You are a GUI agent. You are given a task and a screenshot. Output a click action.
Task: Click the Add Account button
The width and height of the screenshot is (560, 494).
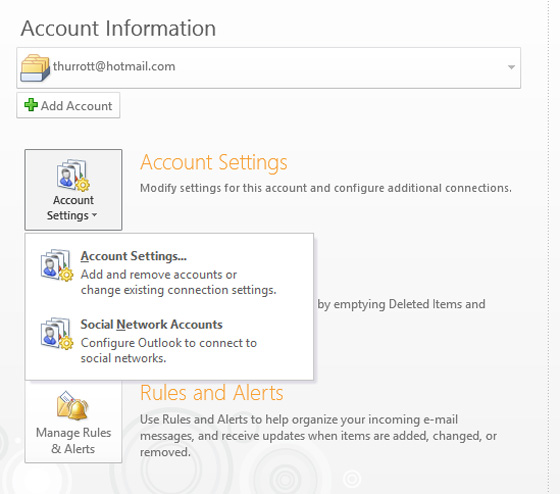point(68,105)
